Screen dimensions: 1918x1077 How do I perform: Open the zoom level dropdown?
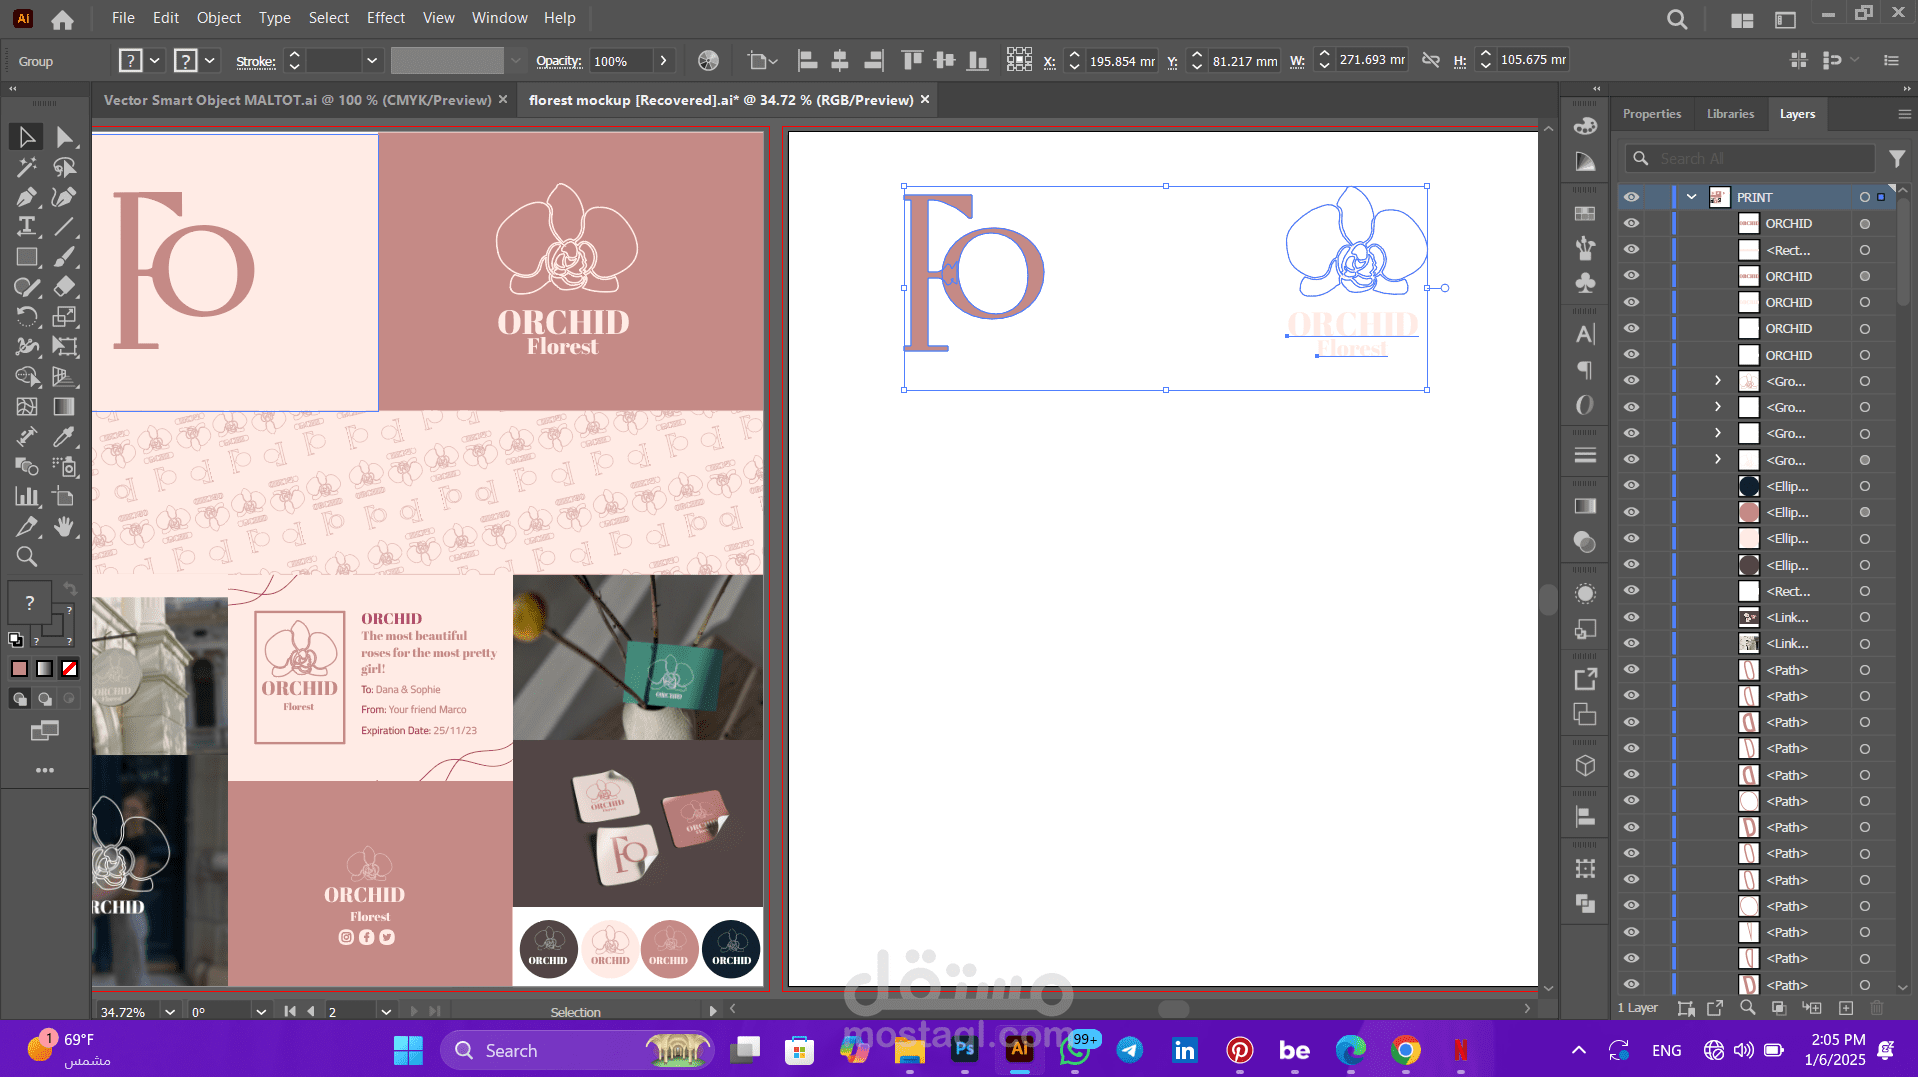click(x=169, y=1012)
